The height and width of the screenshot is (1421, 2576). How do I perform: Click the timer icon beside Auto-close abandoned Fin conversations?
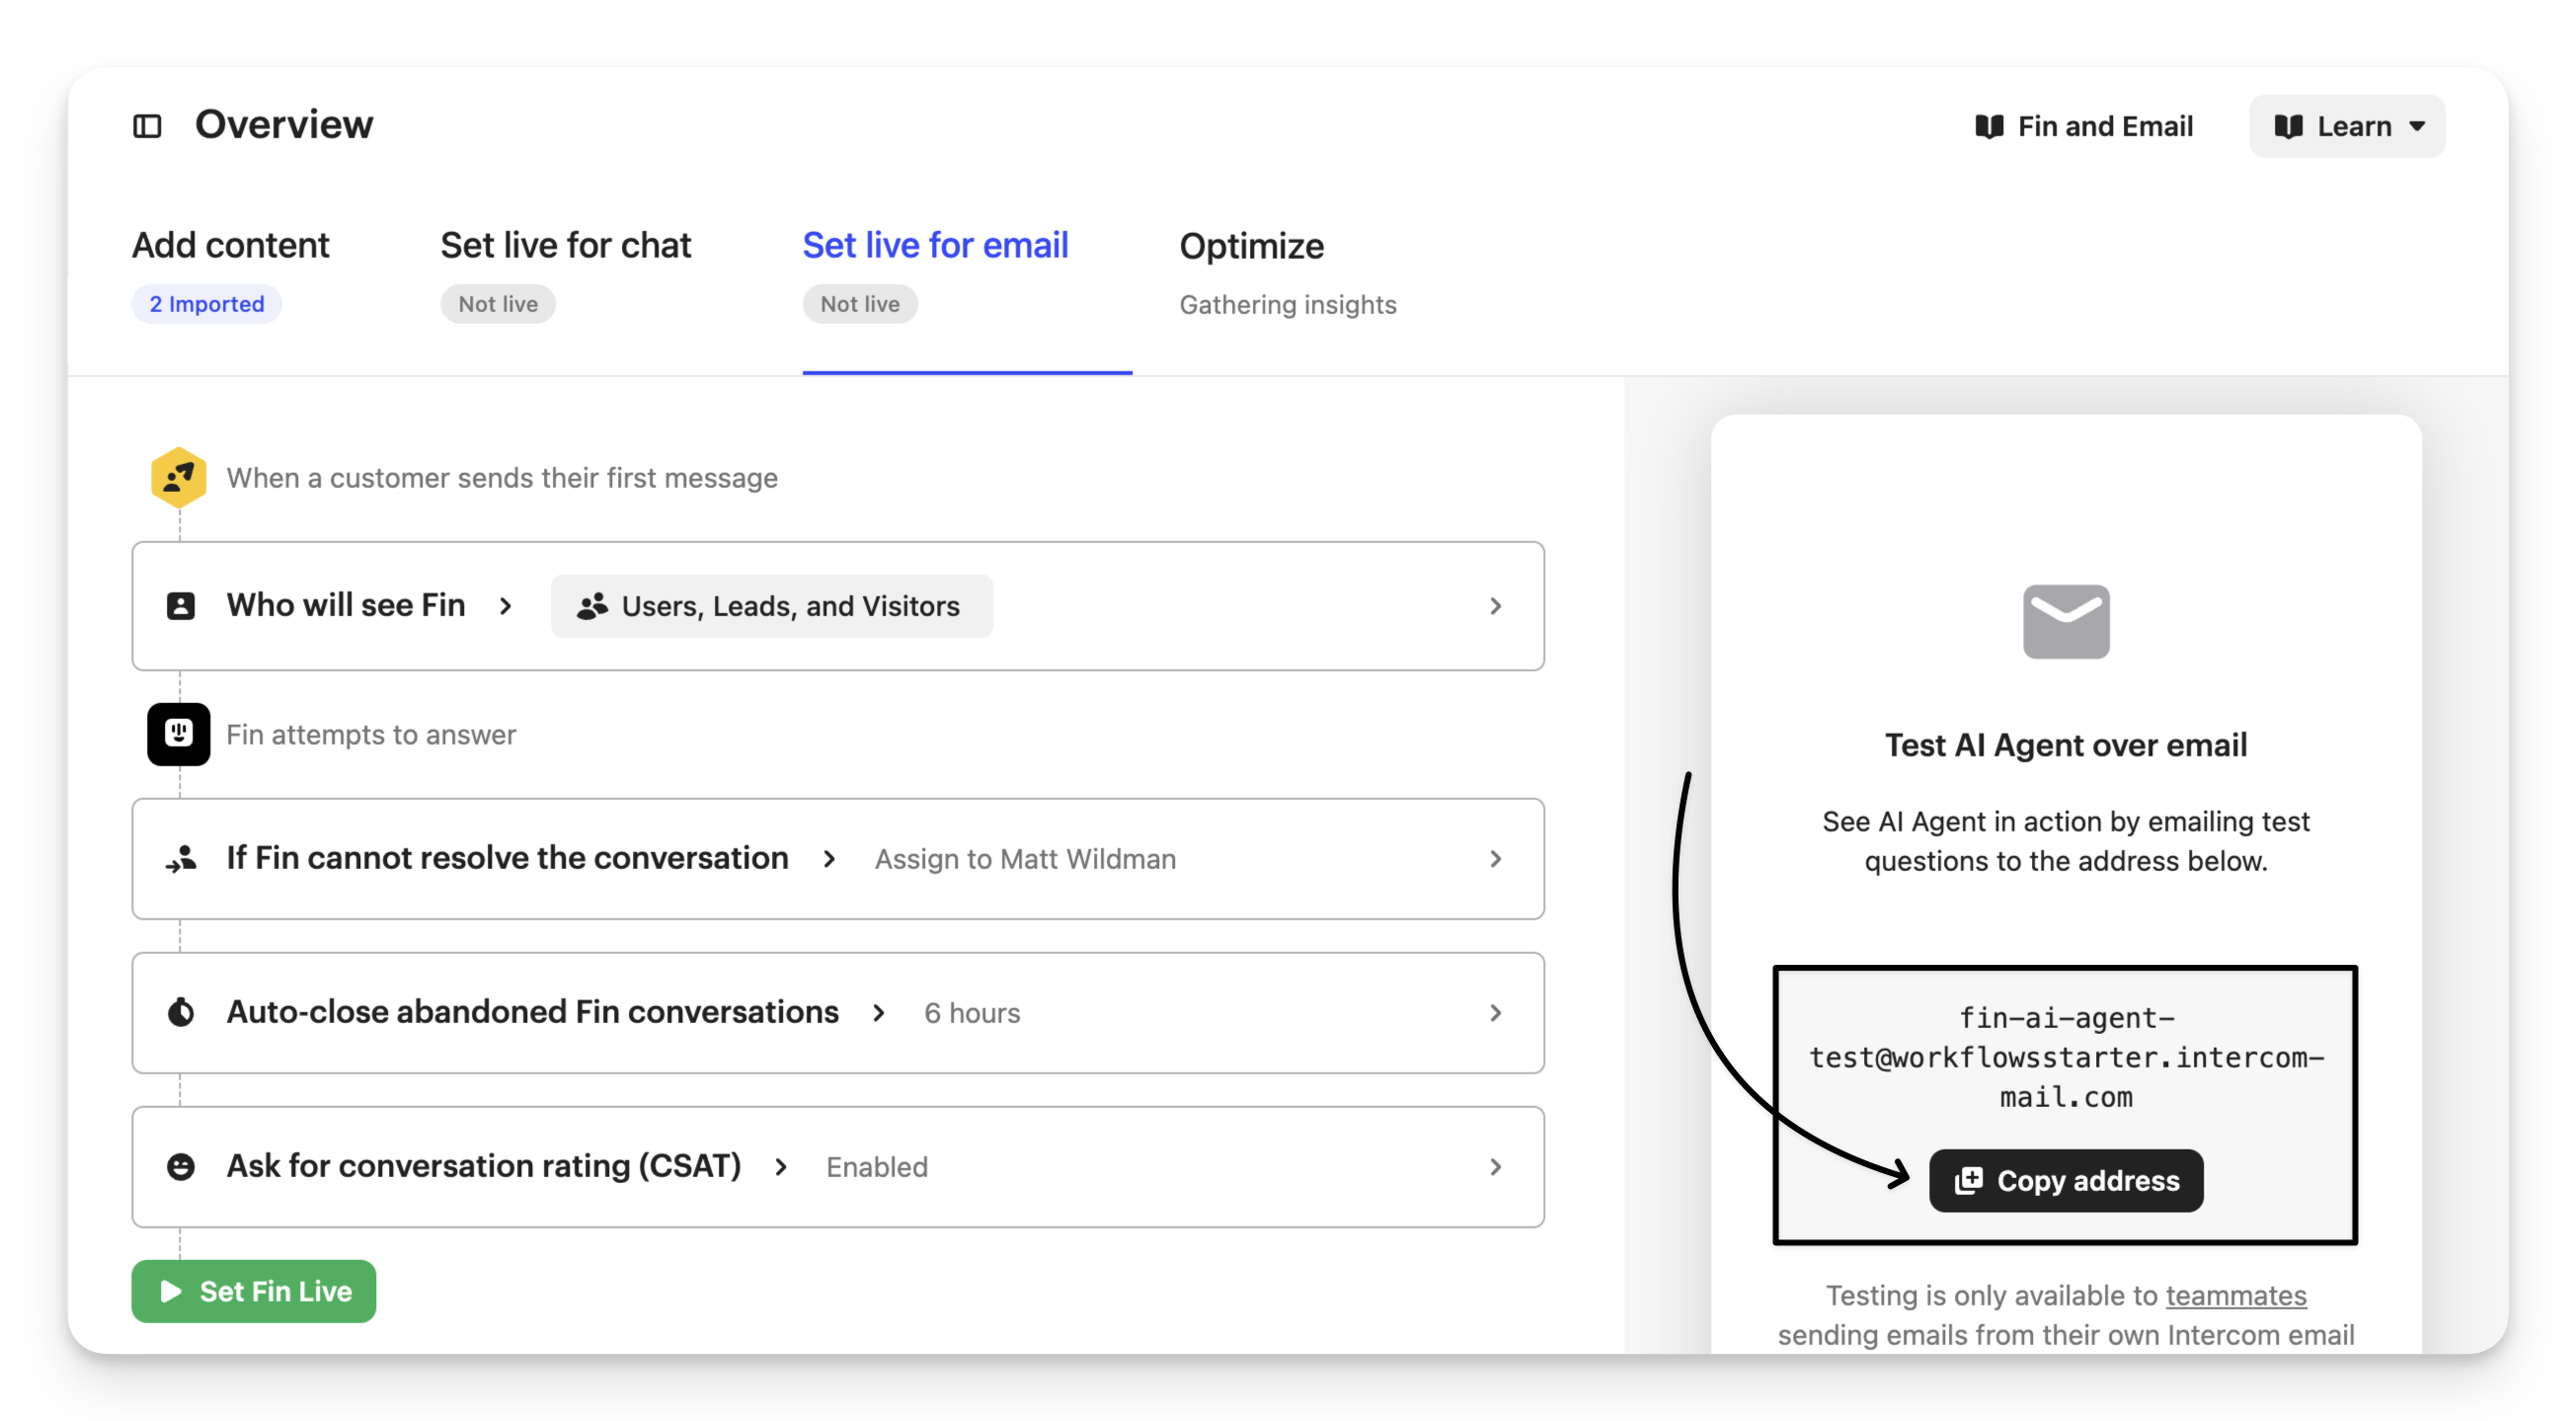(181, 1013)
